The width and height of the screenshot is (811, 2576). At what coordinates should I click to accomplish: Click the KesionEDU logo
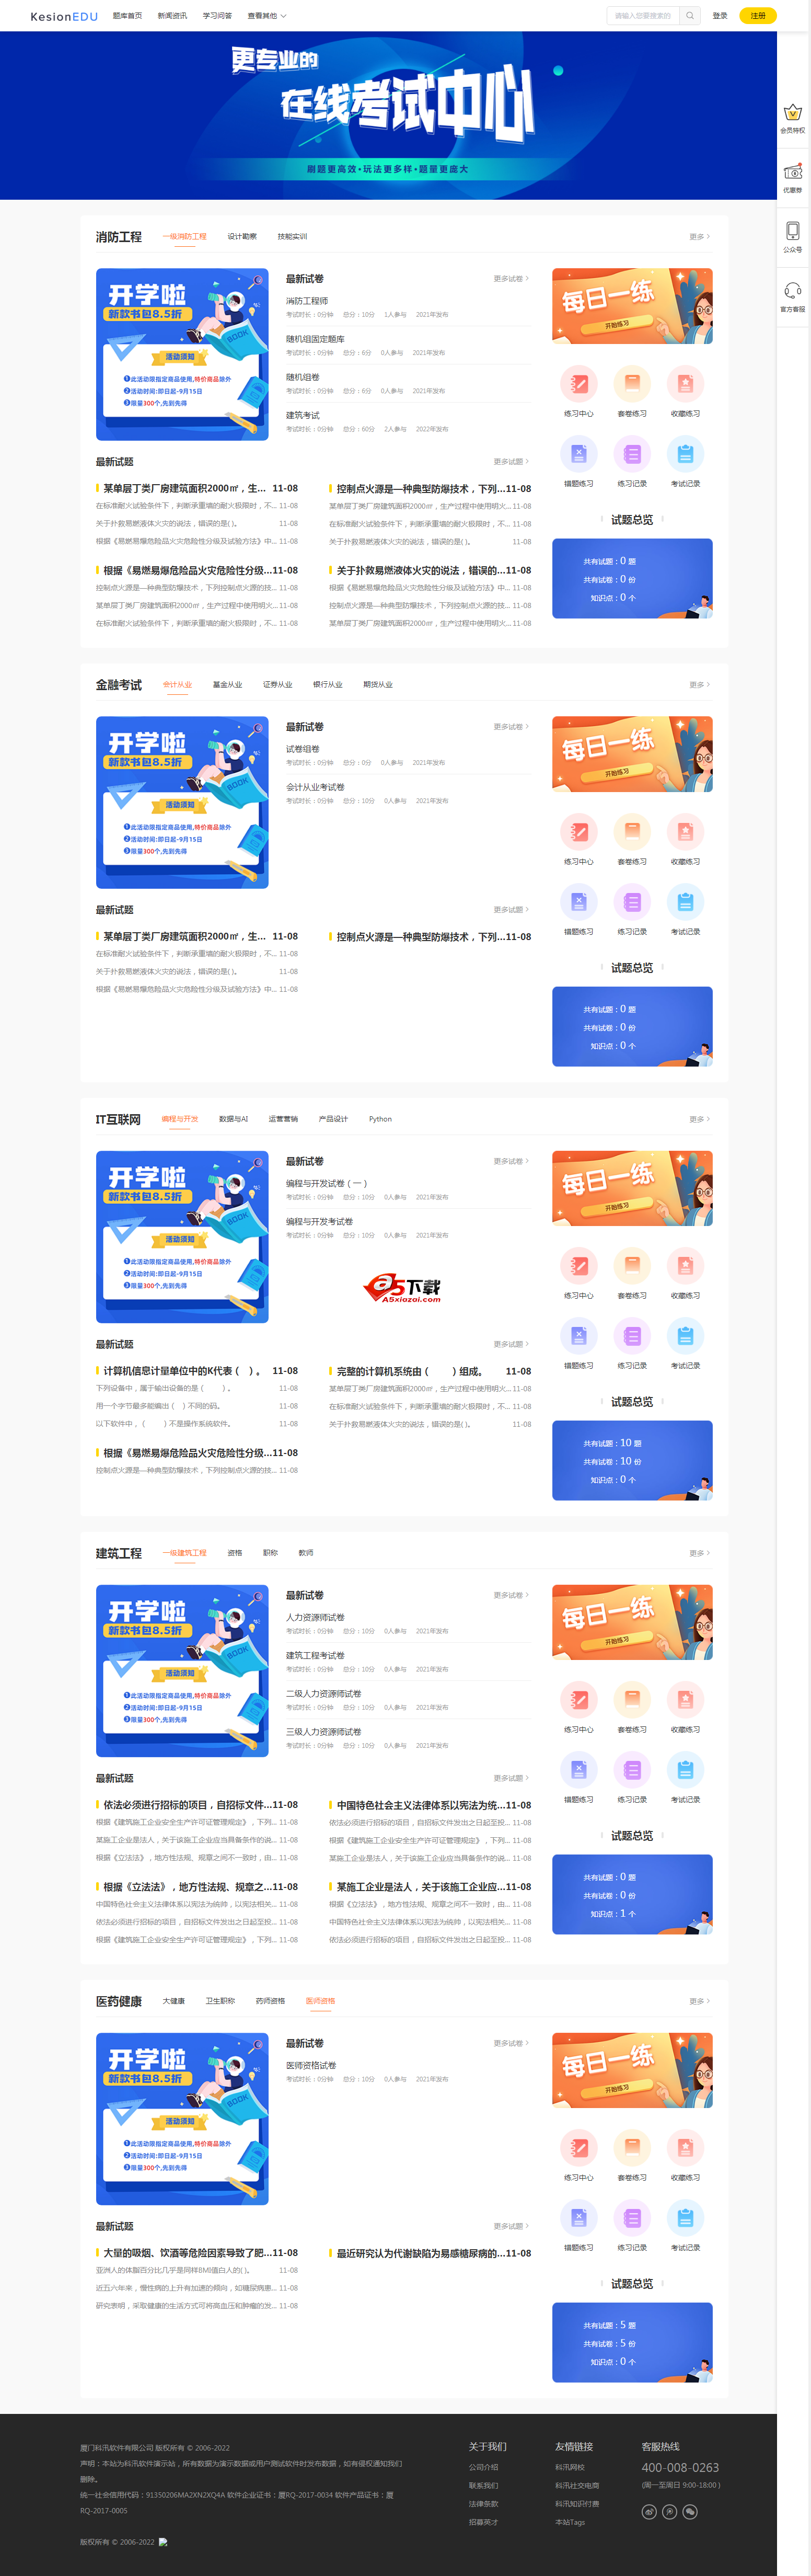[64, 16]
